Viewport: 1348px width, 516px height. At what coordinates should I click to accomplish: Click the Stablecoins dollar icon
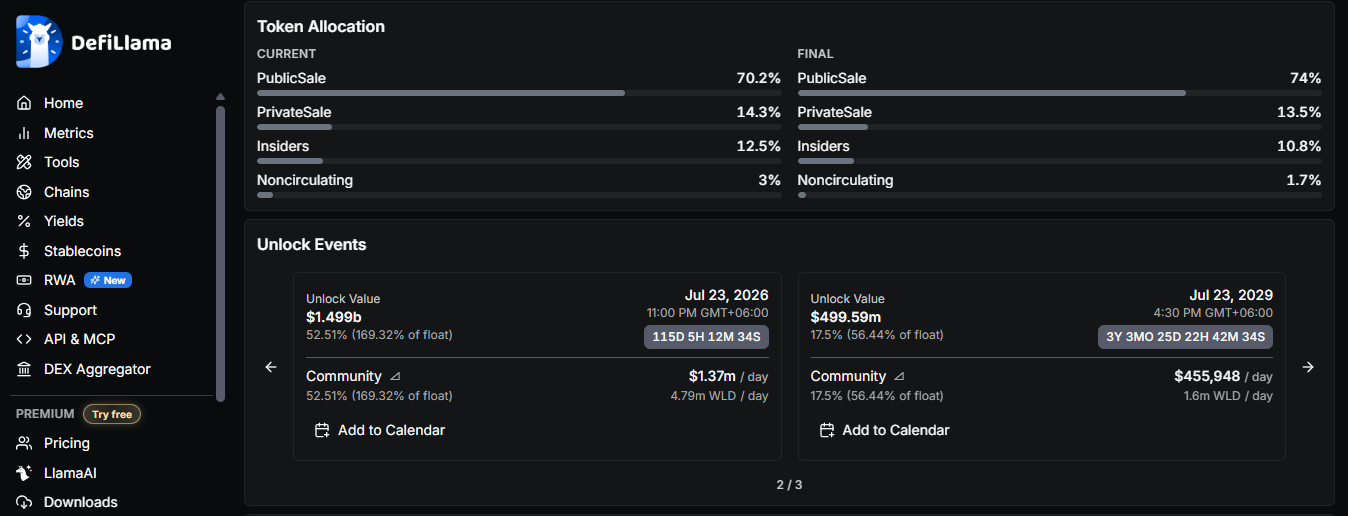pos(25,251)
